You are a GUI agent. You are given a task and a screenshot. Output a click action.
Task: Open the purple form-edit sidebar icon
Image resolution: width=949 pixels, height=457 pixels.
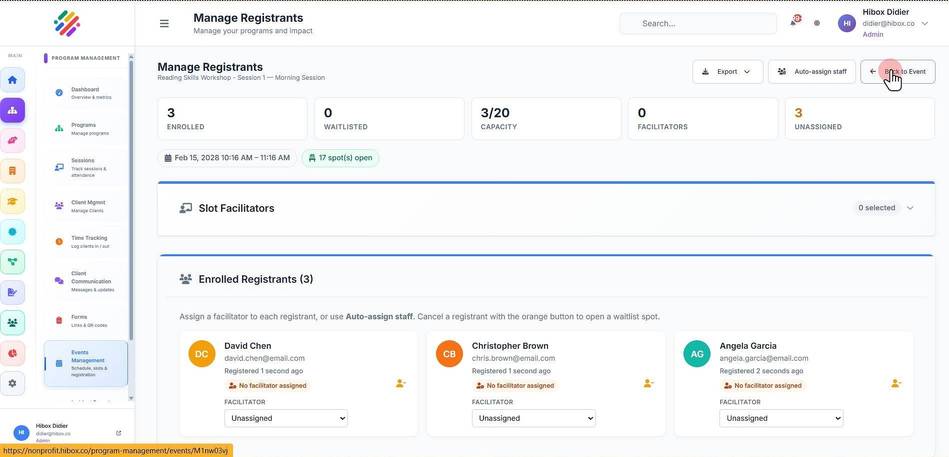tap(12, 292)
